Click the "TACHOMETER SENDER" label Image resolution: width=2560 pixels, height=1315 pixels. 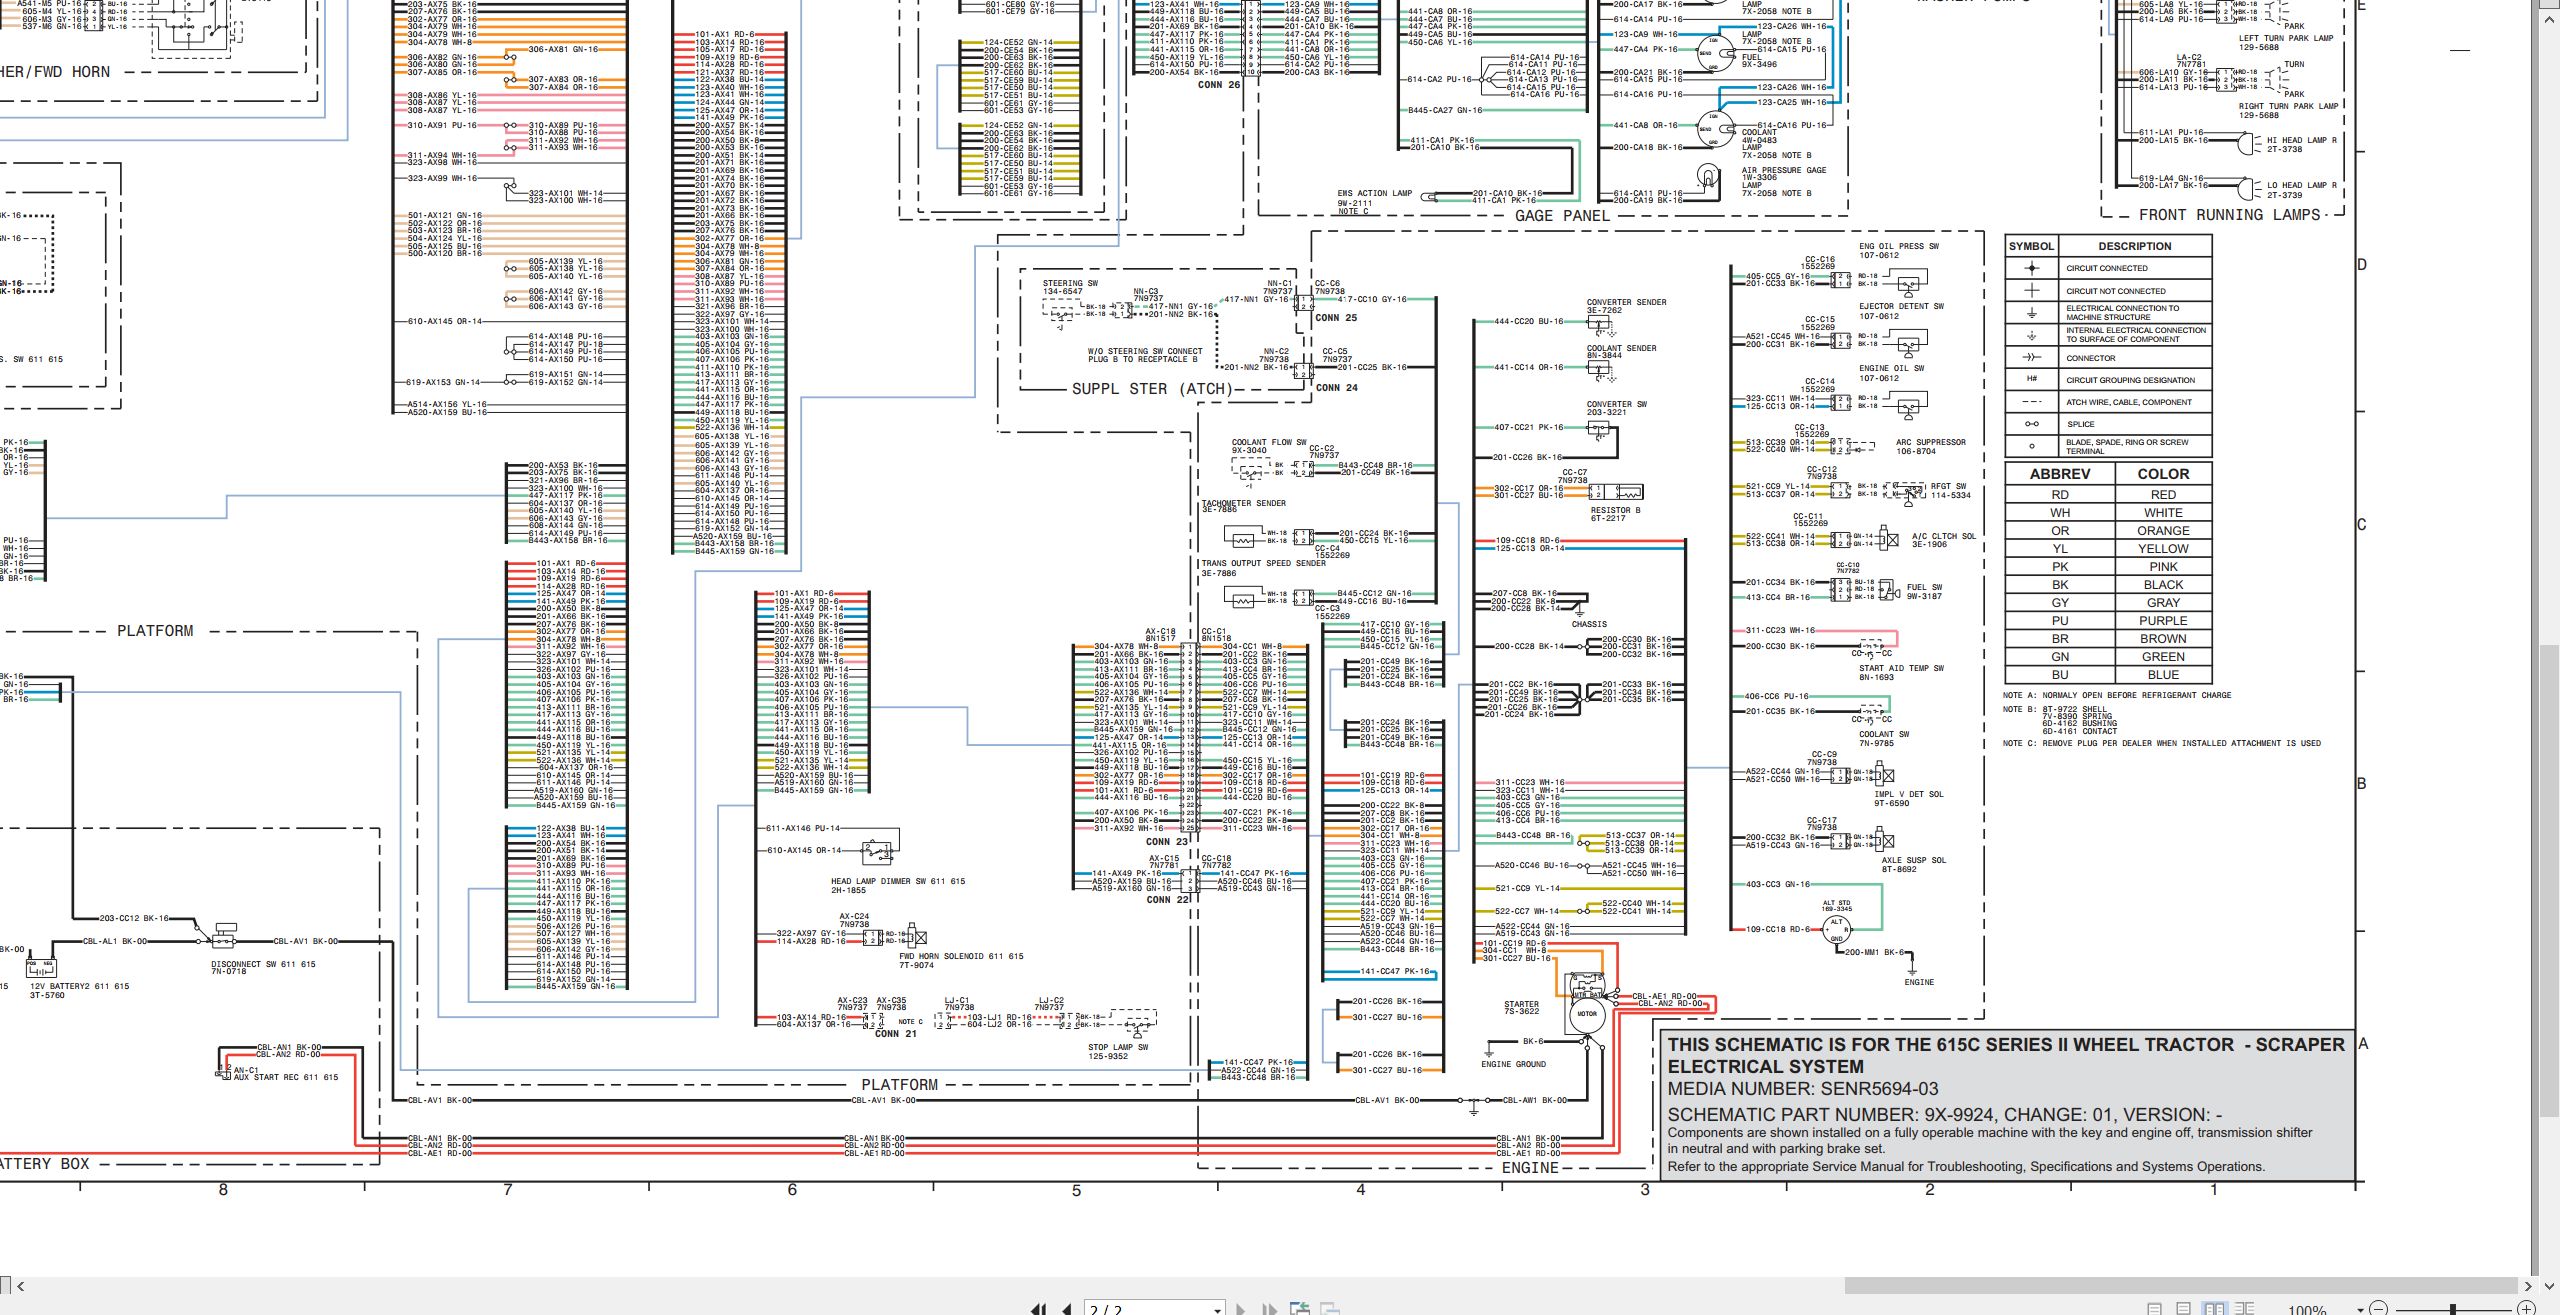pyautogui.click(x=1244, y=503)
